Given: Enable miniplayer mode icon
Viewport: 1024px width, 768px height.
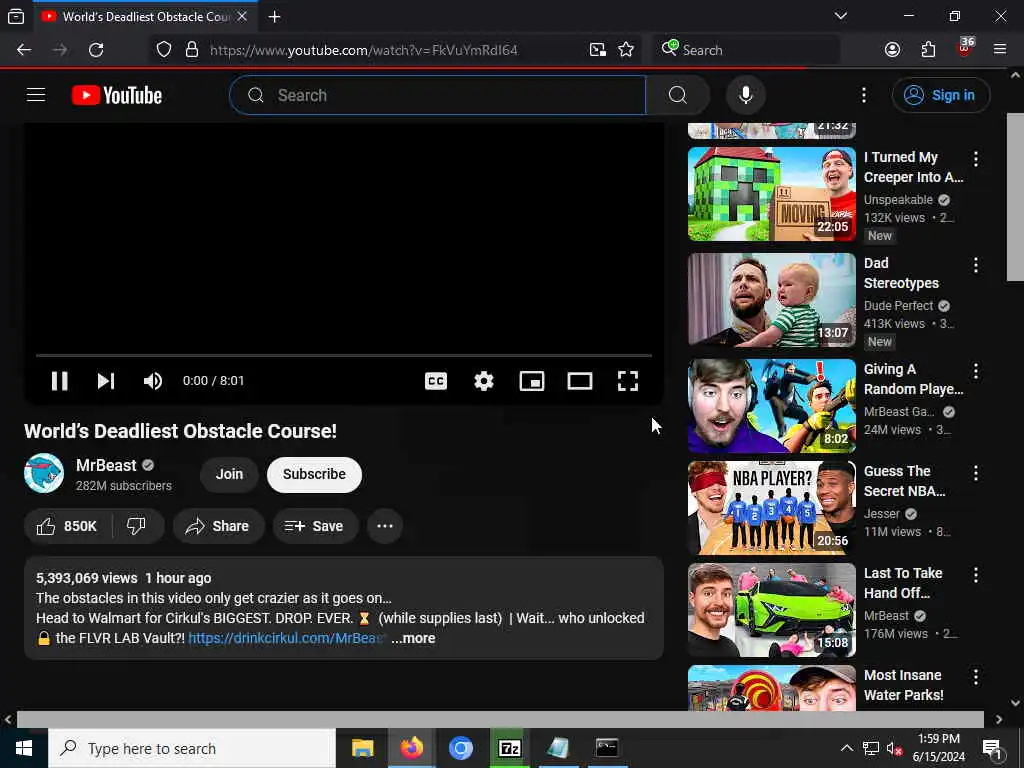Looking at the screenshot, I should pyautogui.click(x=532, y=381).
